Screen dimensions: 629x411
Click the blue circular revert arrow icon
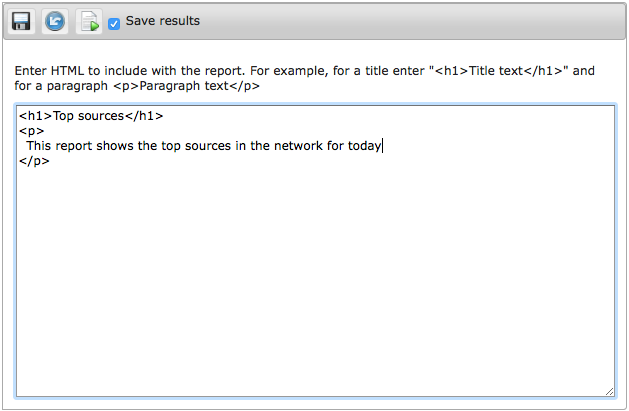55,21
